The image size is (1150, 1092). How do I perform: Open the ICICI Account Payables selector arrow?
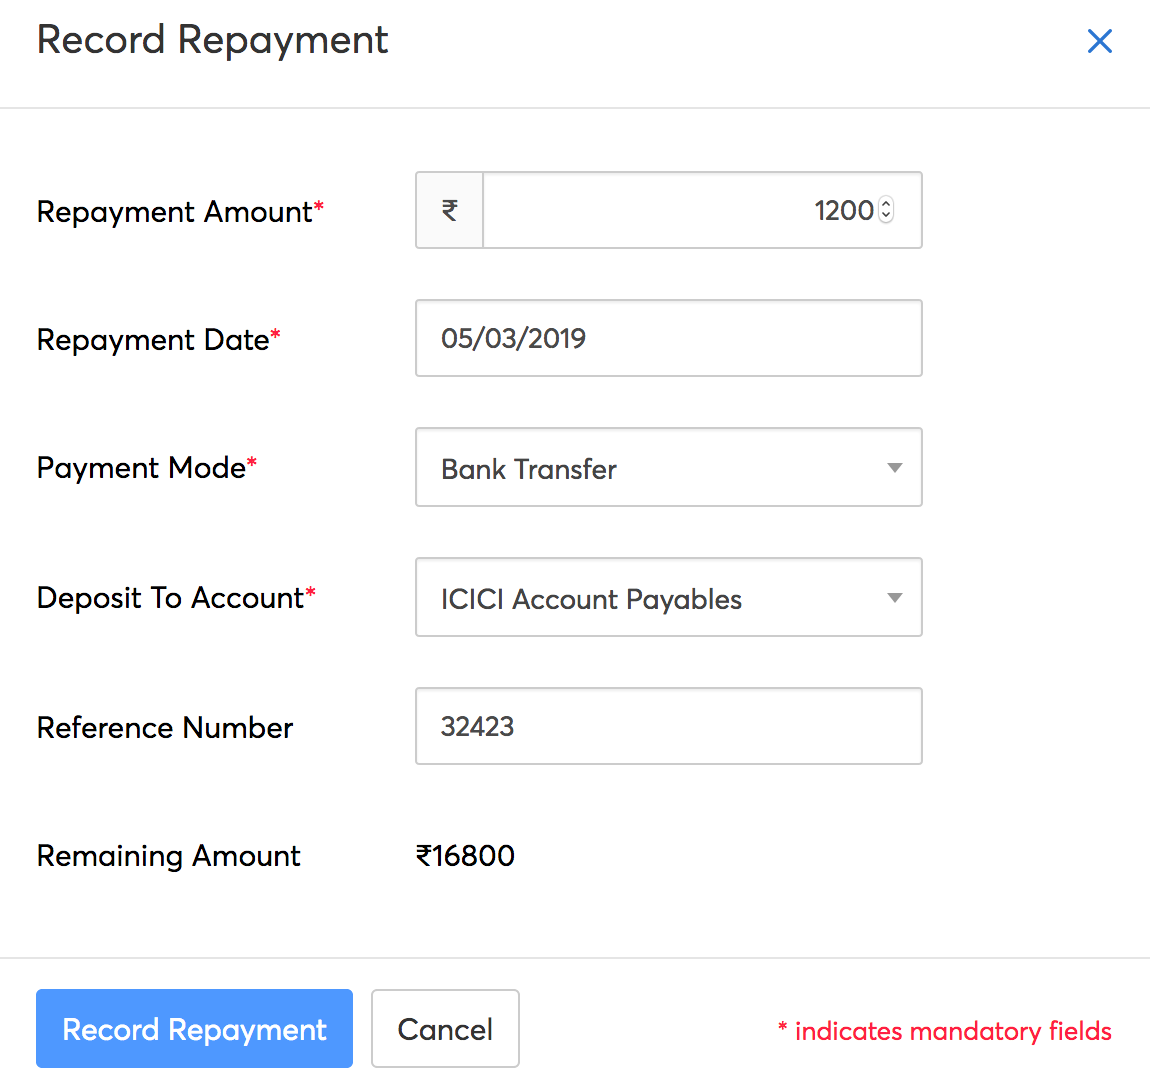pos(895,597)
